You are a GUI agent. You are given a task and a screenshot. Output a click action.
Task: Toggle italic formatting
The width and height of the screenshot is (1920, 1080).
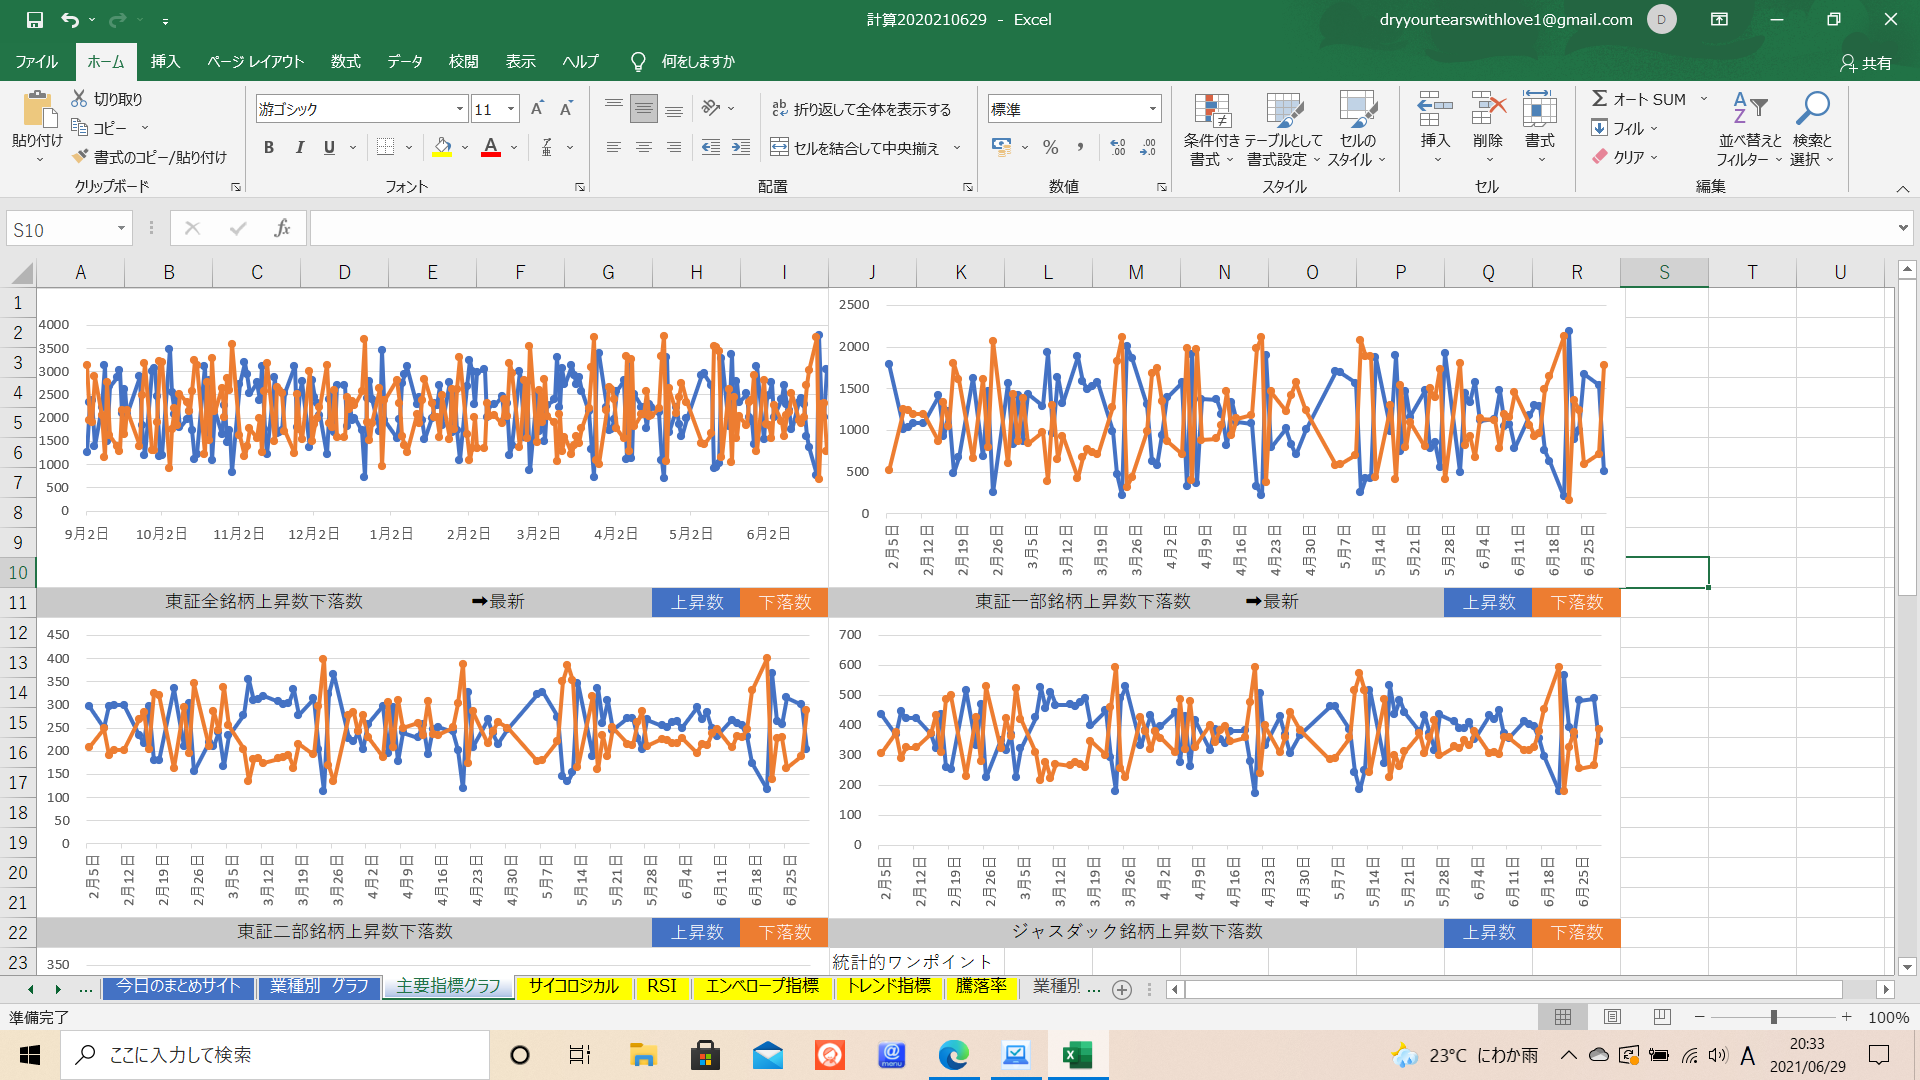pos(299,147)
